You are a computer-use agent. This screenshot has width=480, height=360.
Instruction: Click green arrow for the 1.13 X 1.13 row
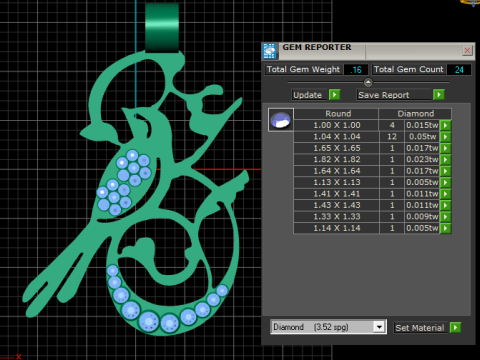point(446,183)
